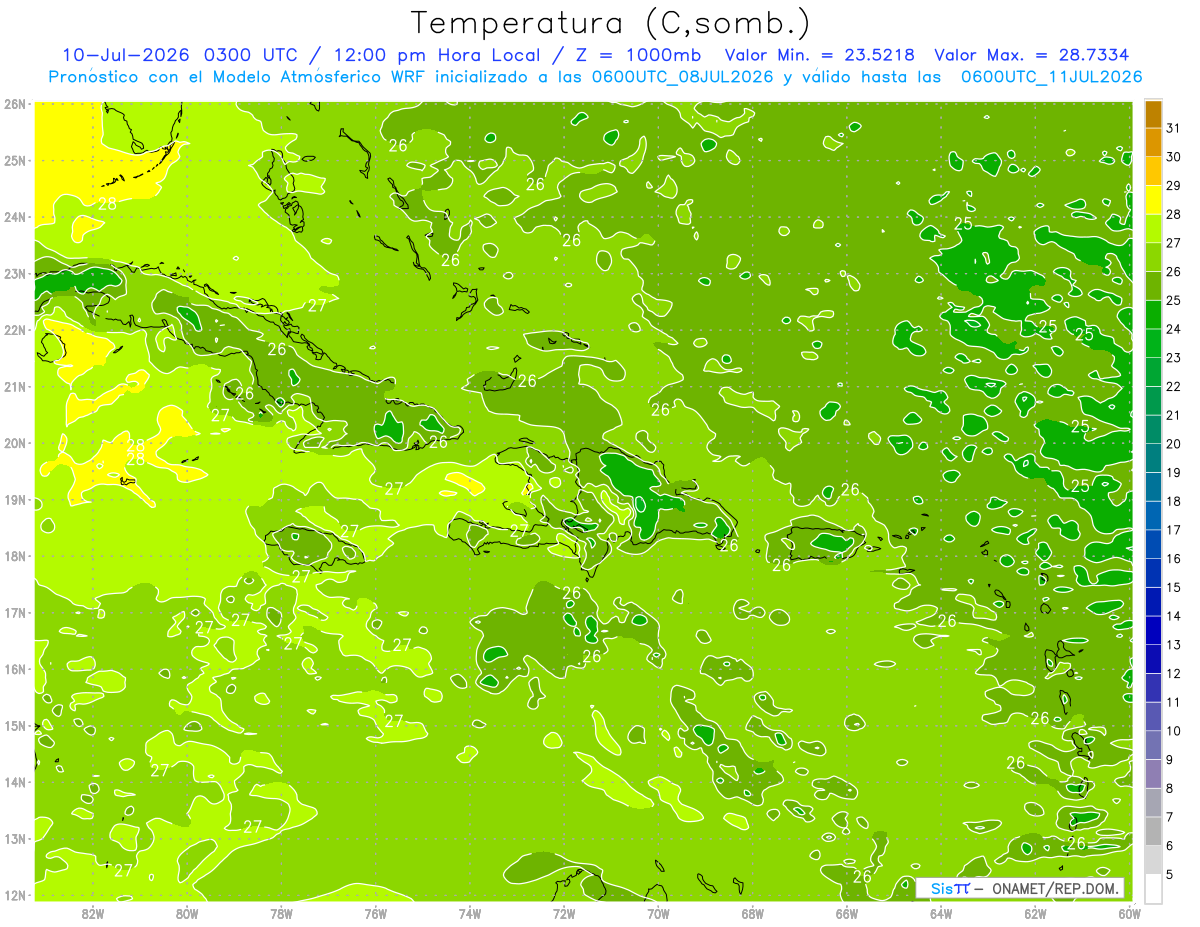Click the '68W' longitude axis label
This screenshot has height=927, width=1200.
(752, 913)
